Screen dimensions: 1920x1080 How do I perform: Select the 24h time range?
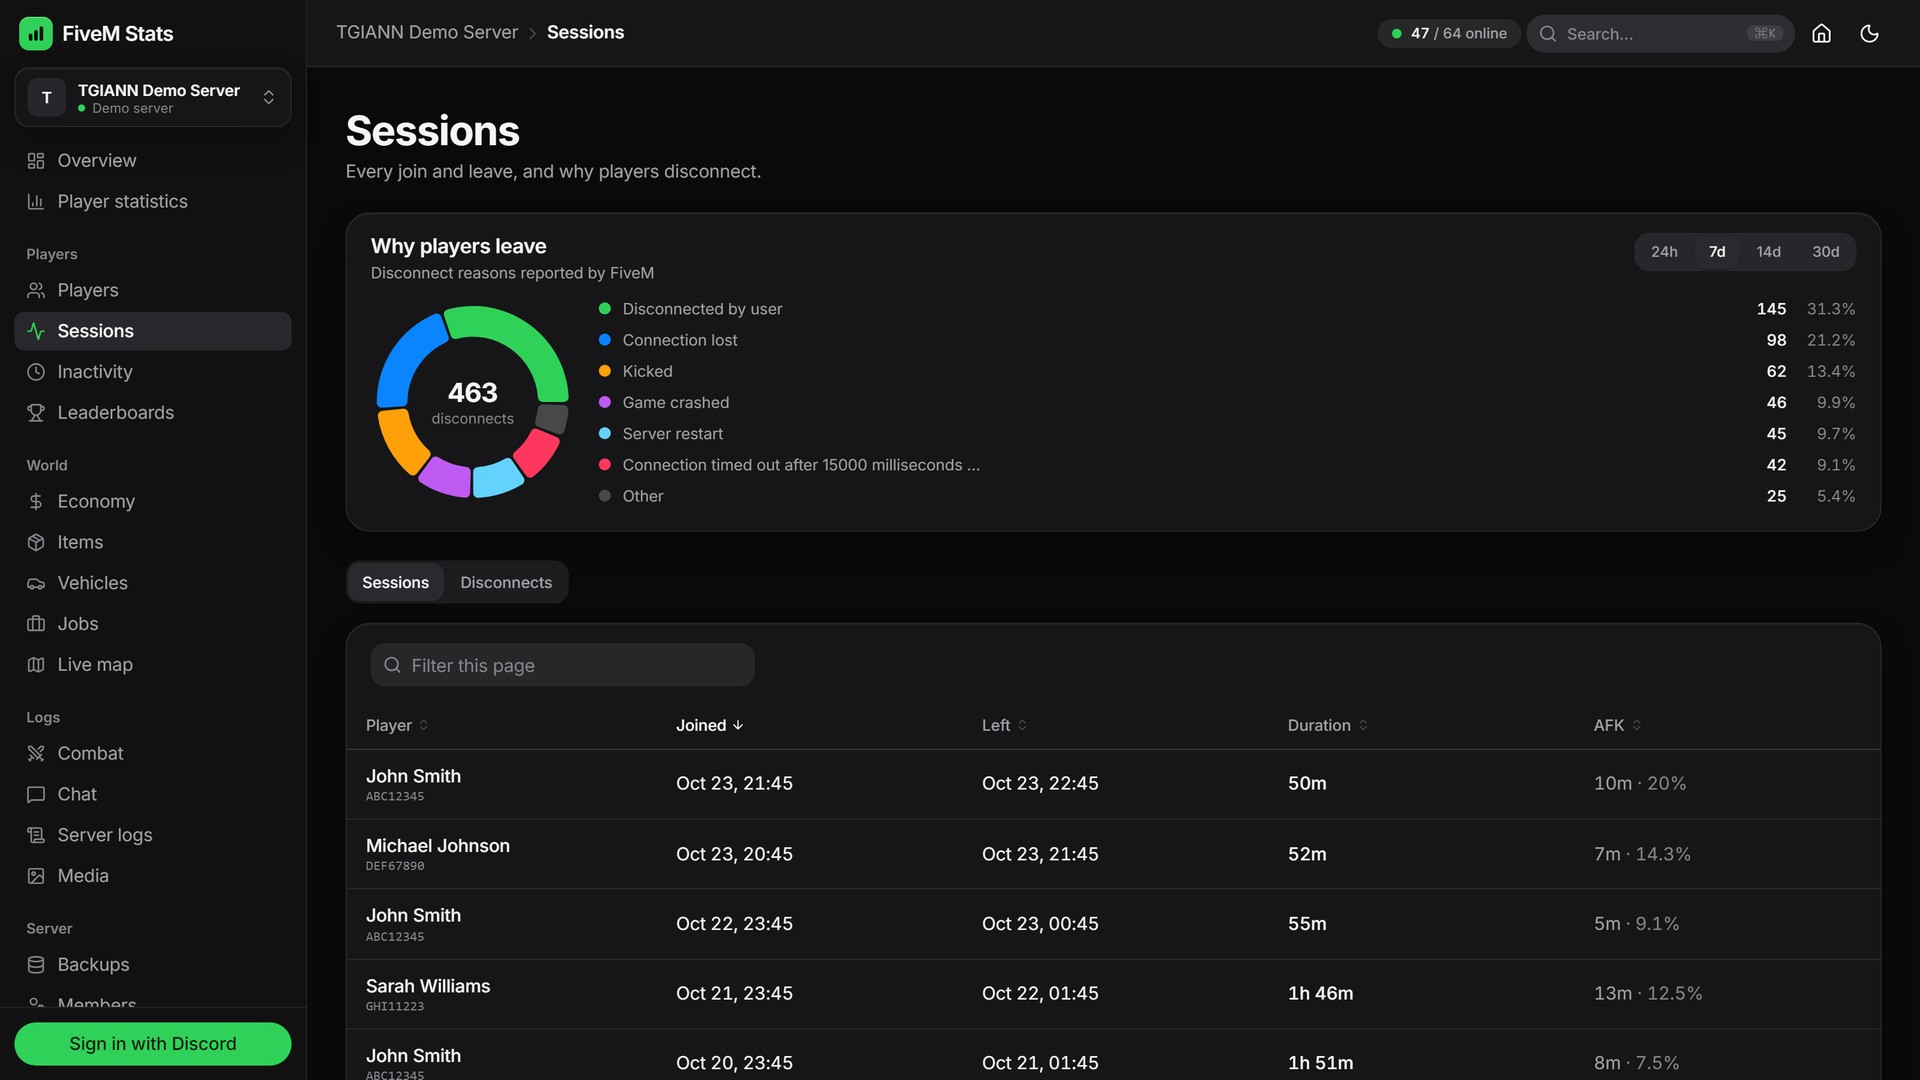pos(1664,252)
